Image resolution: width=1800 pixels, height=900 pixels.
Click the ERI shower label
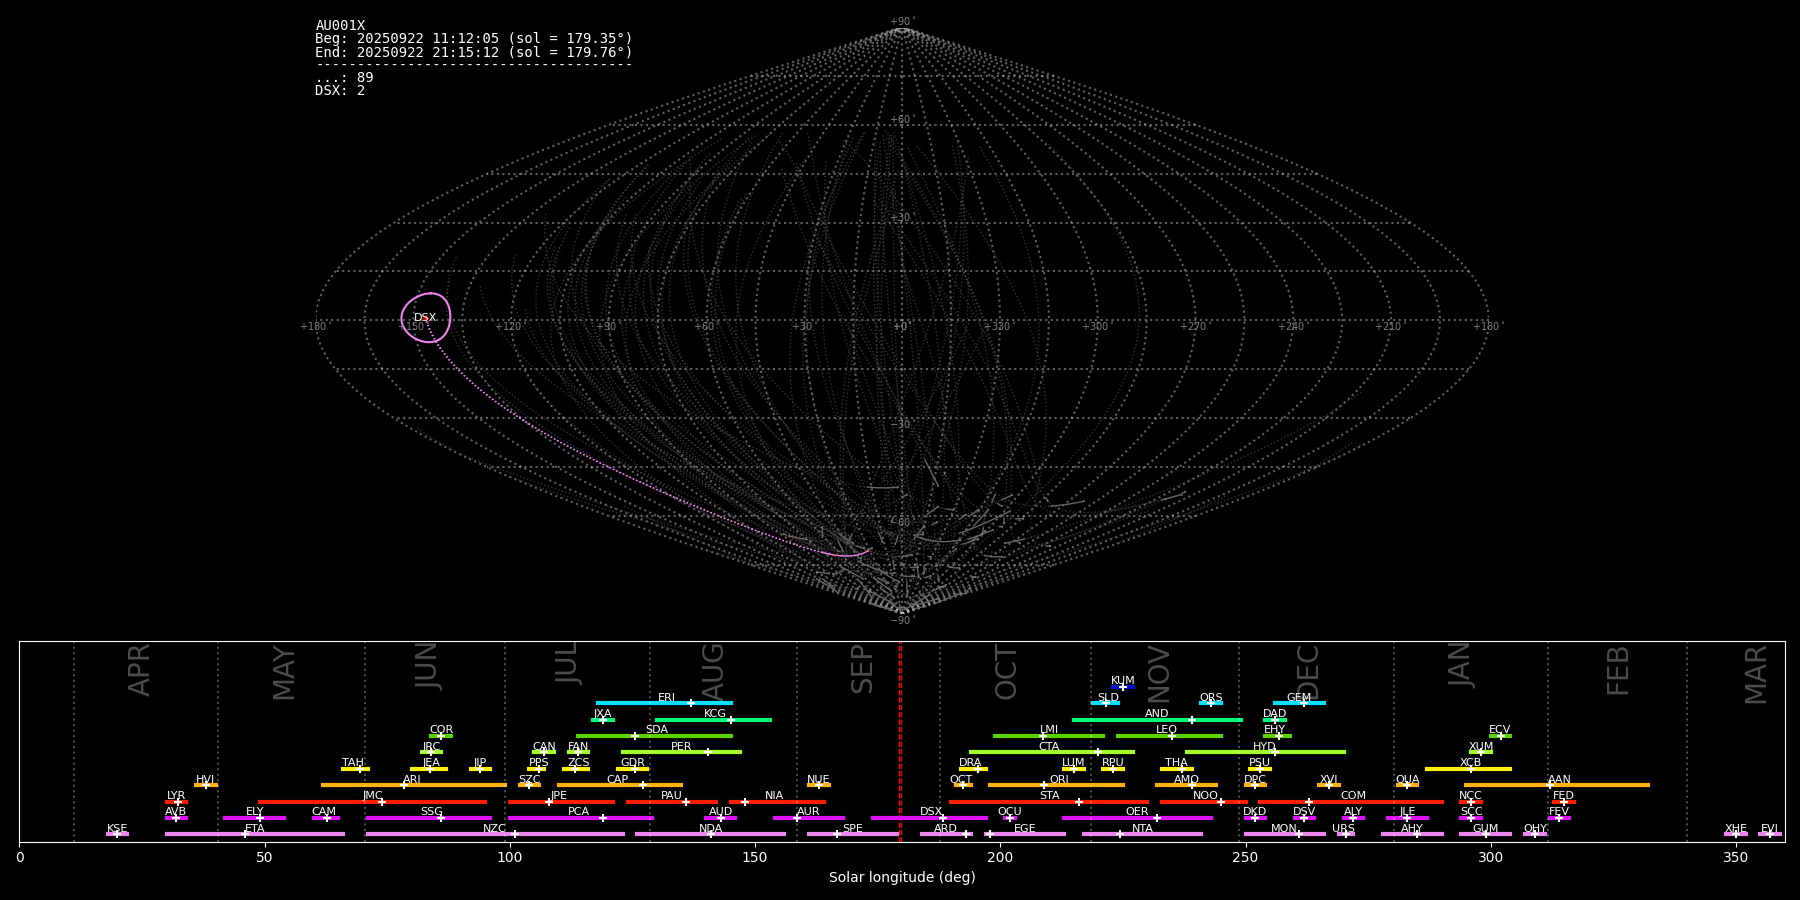[x=666, y=698]
